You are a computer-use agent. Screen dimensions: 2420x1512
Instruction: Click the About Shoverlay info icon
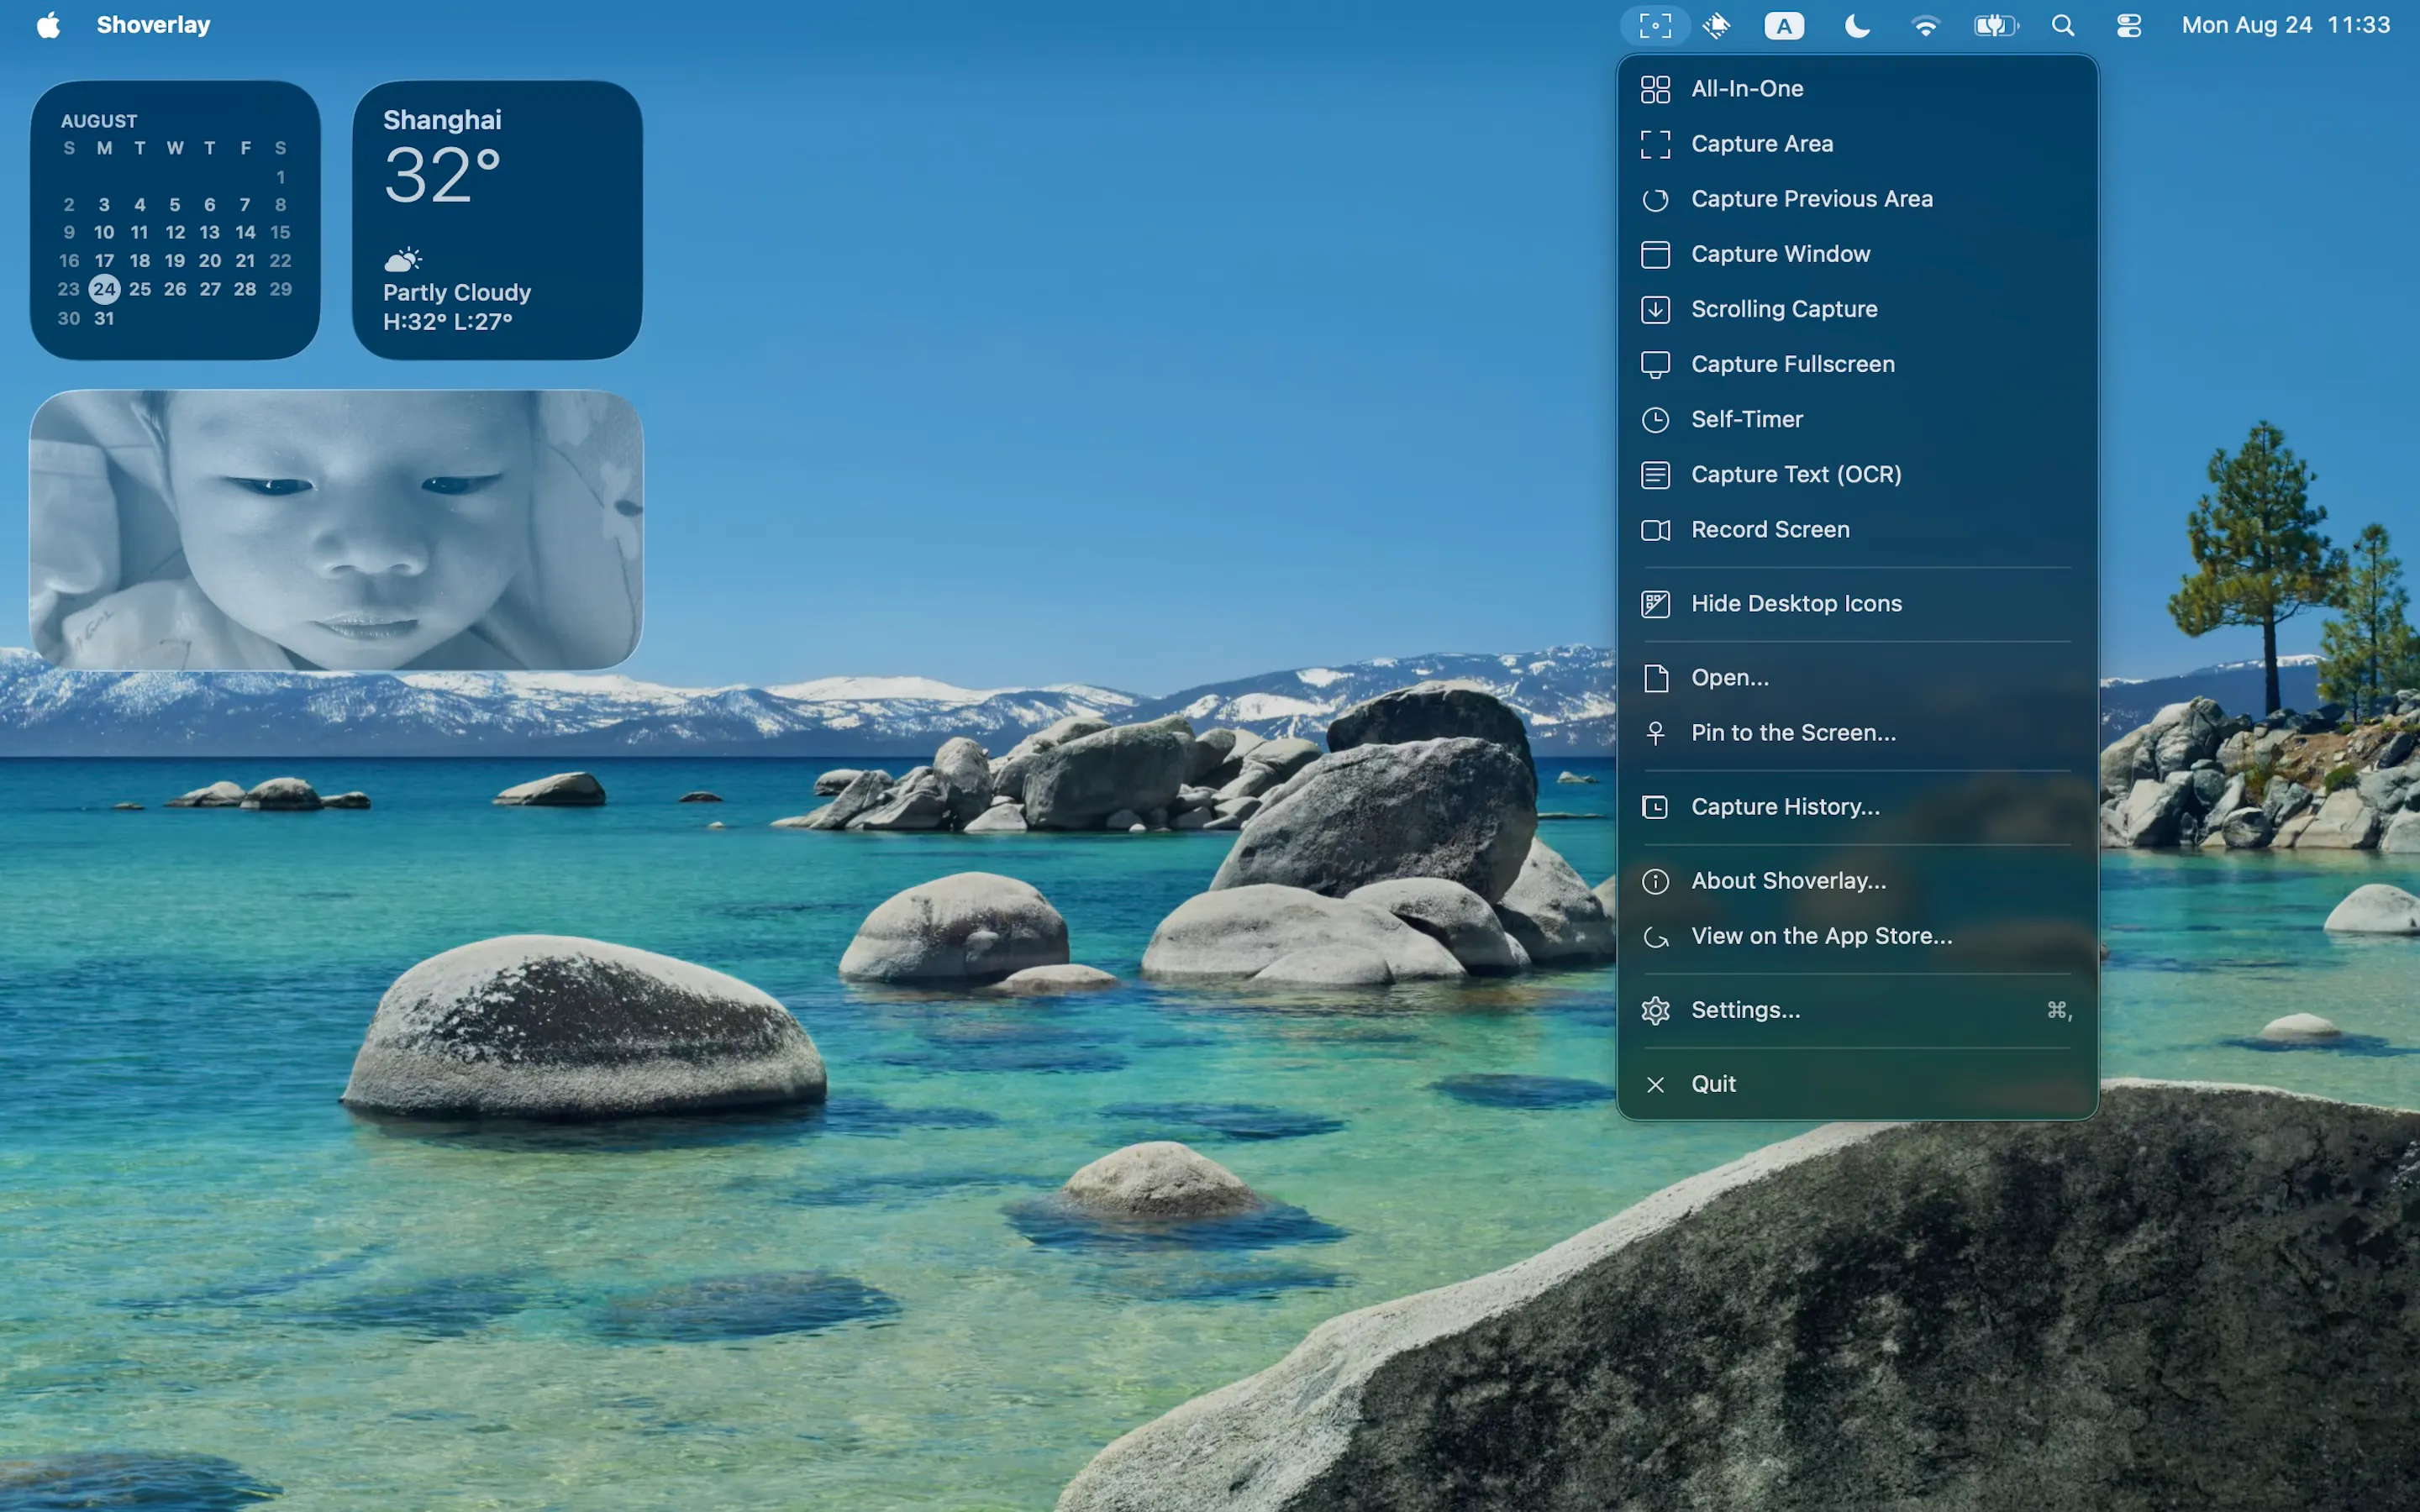[1655, 880]
